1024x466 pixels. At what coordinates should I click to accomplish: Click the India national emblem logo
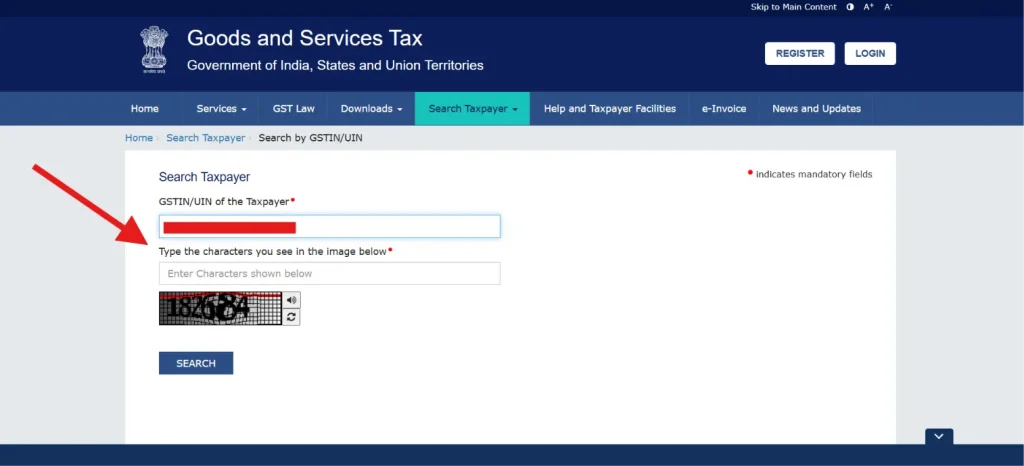click(154, 50)
